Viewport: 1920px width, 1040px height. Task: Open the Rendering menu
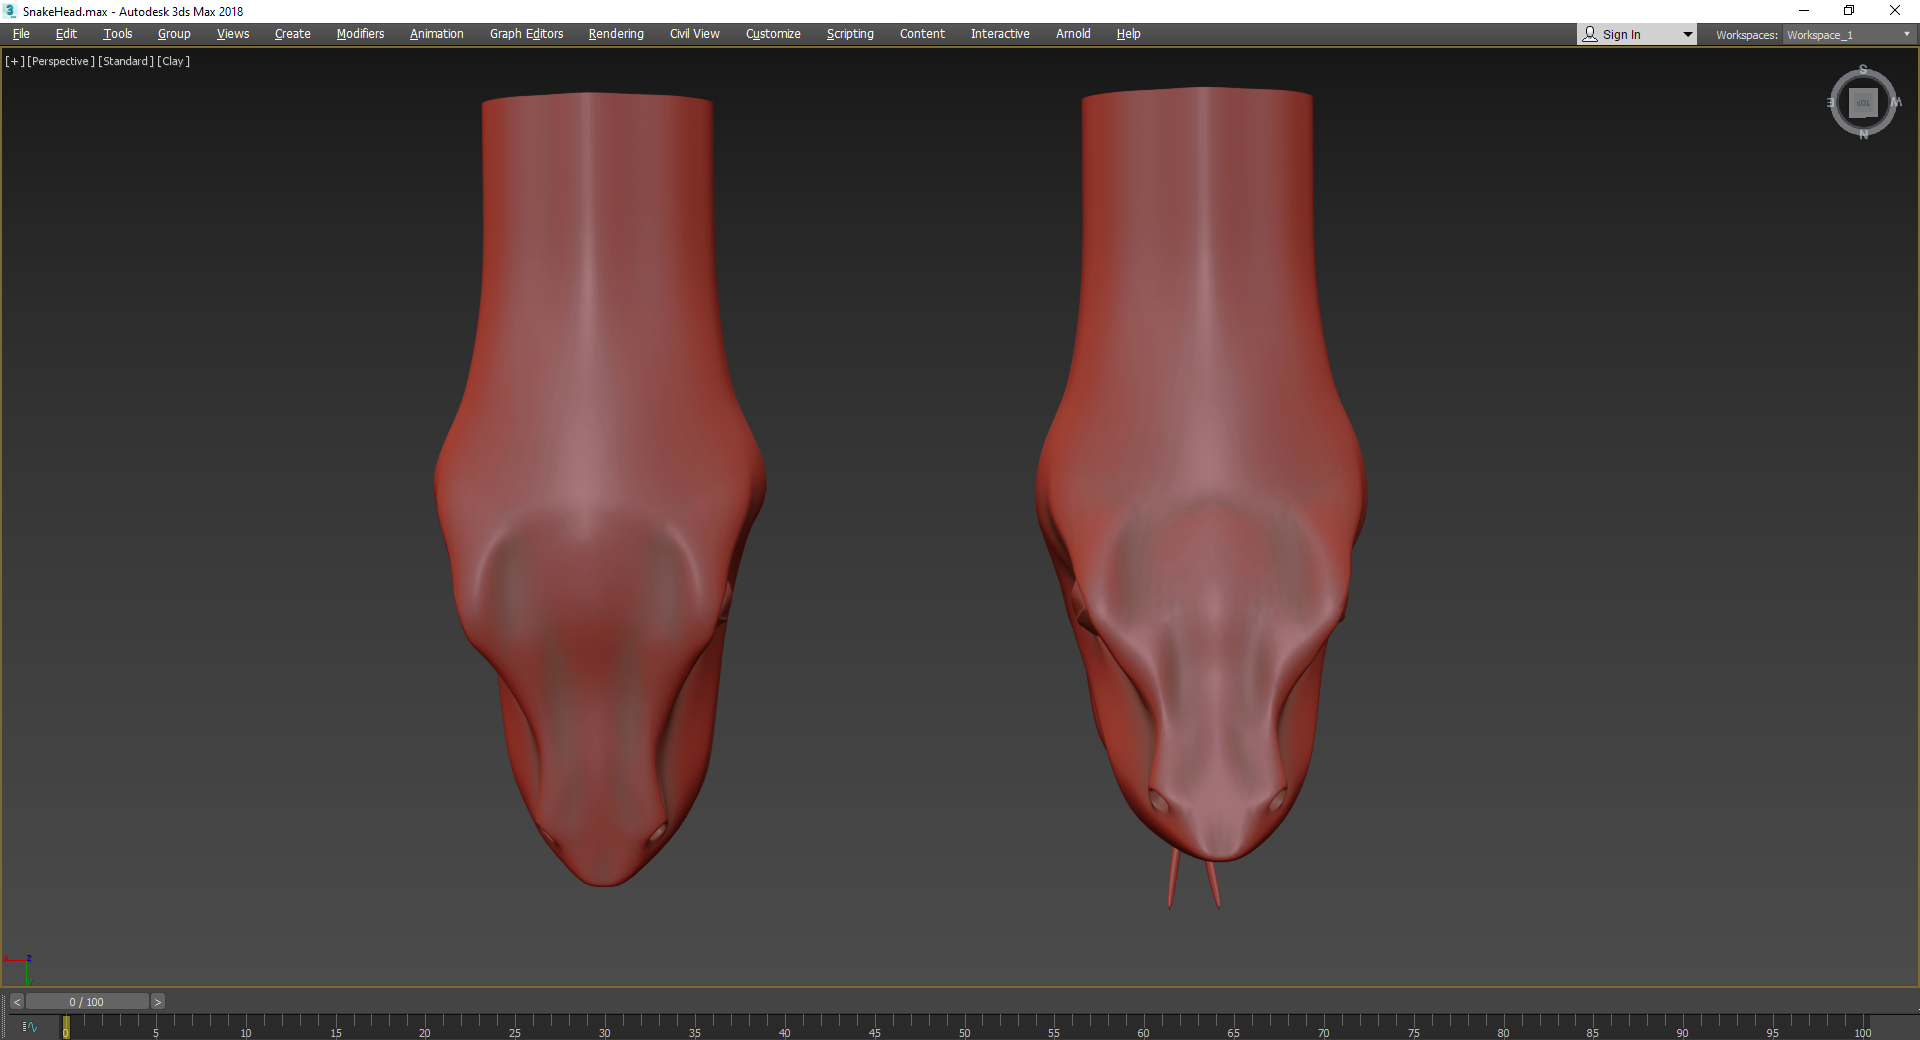point(616,34)
